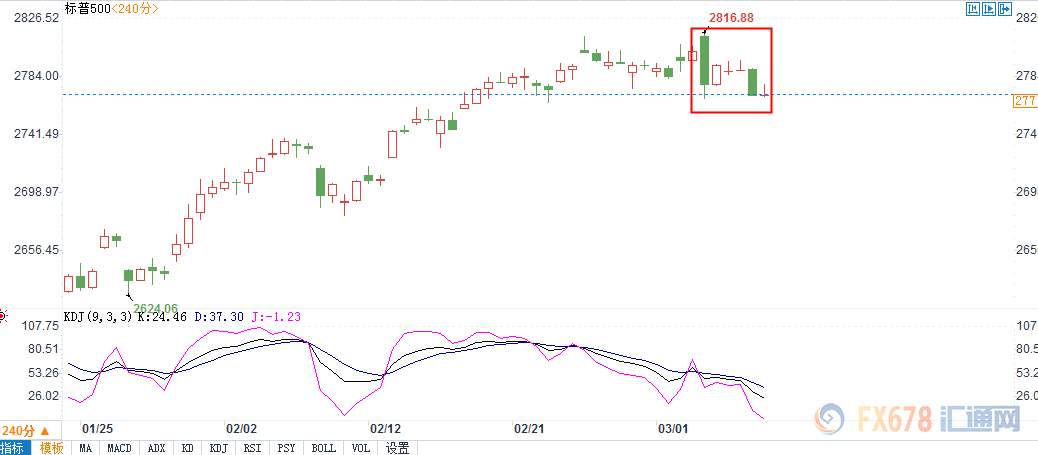Pick the PSY indicator

(287, 448)
